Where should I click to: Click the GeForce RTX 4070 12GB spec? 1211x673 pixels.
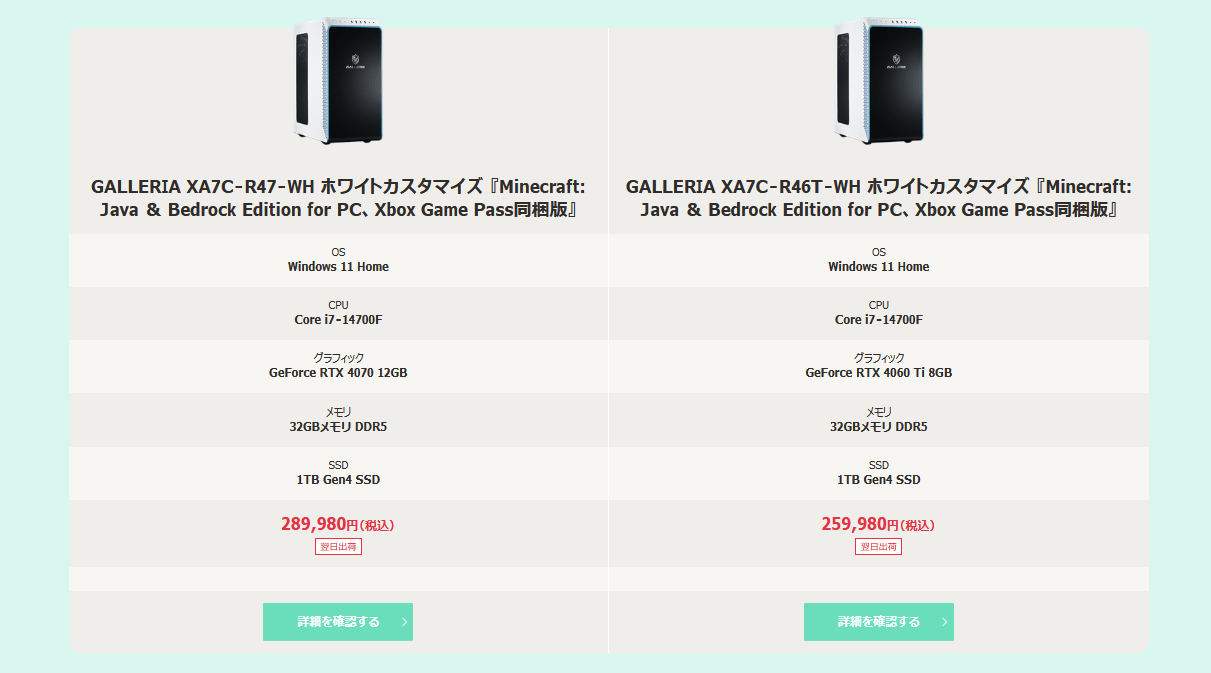(338, 373)
